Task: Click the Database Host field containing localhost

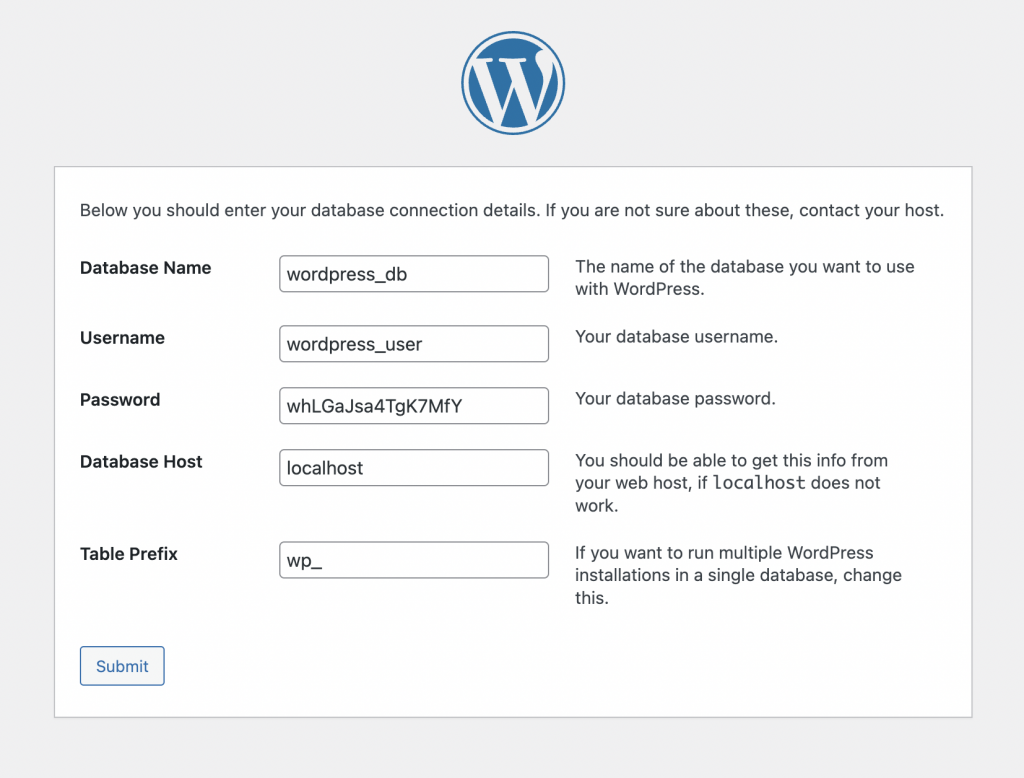Action: point(414,468)
